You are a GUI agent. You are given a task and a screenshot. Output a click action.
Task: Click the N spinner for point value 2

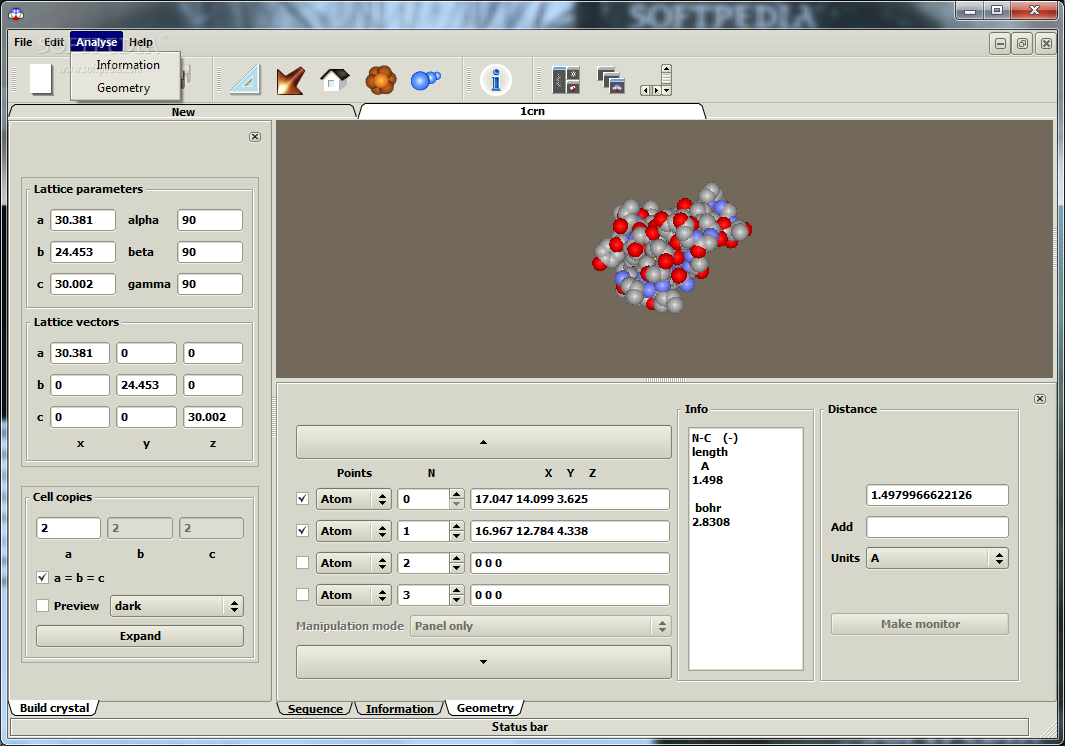tap(431, 563)
